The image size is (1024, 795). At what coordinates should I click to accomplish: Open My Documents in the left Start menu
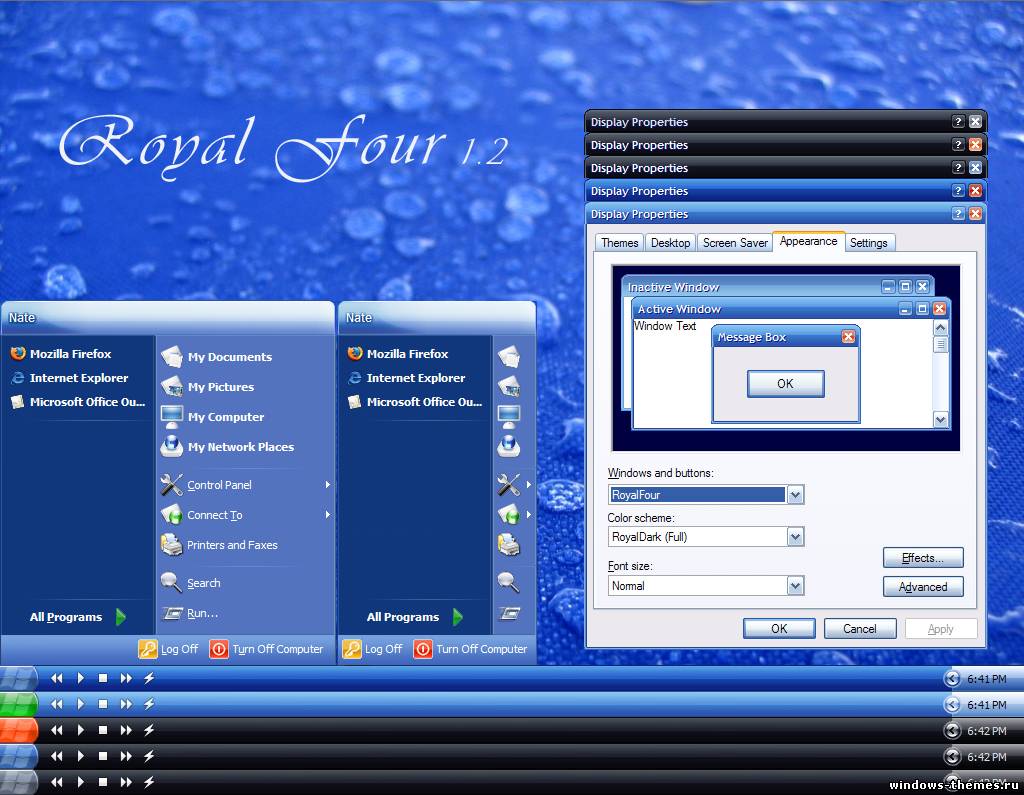217,357
